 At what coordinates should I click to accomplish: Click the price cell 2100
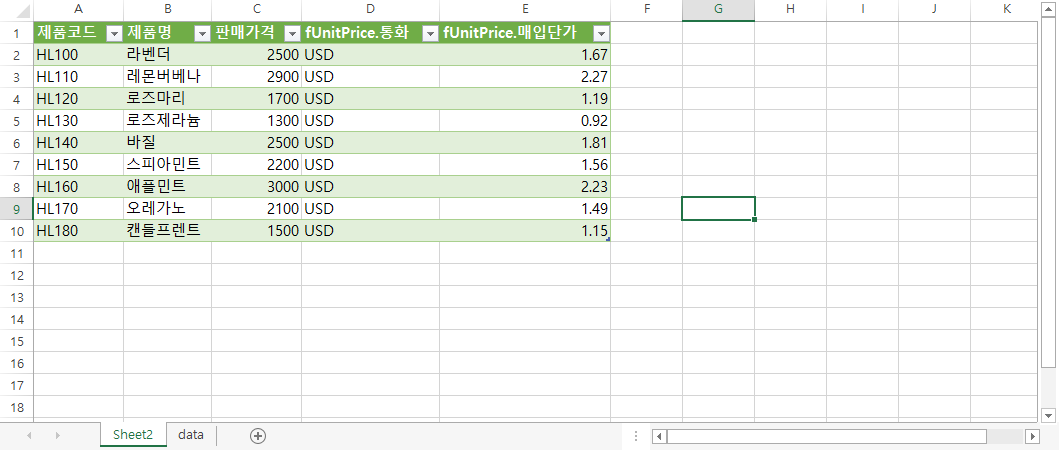[257, 209]
